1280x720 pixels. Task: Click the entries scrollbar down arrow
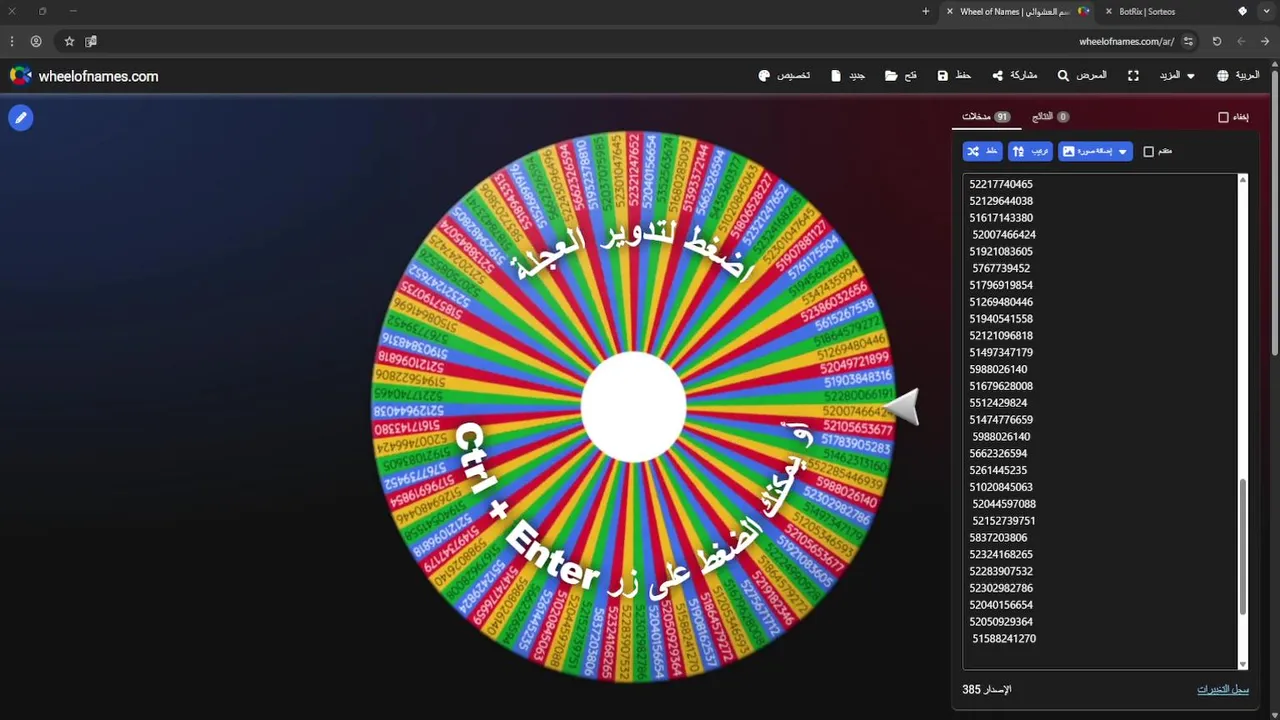[1243, 663]
